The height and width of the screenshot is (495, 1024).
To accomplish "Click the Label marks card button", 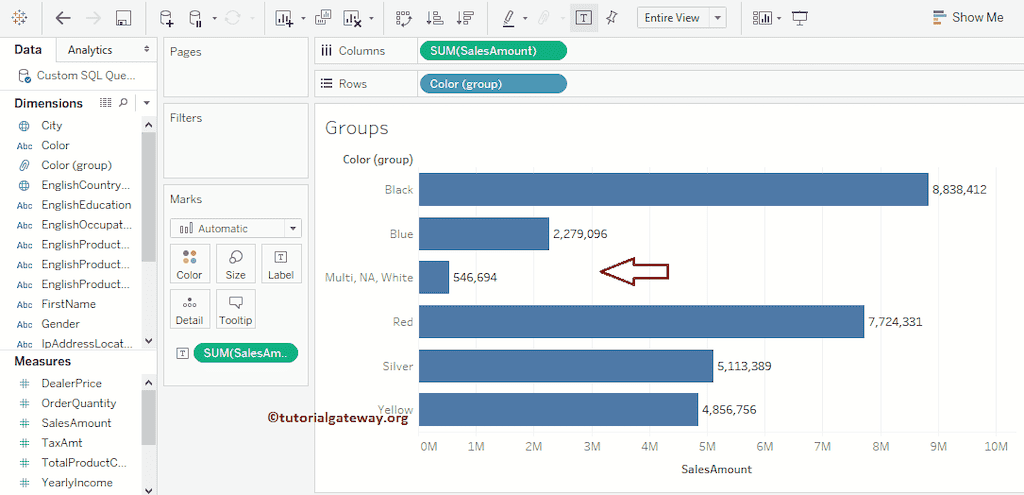I will (x=281, y=264).
